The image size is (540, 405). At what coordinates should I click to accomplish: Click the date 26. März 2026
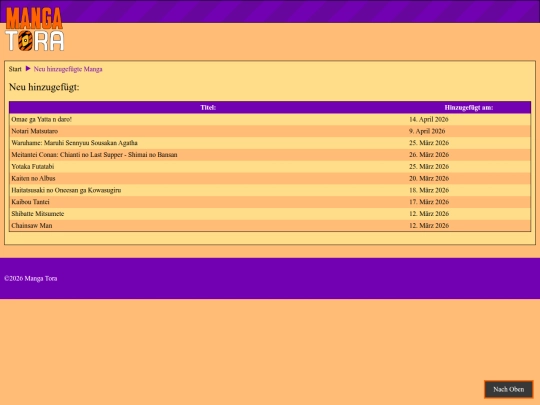coord(429,155)
